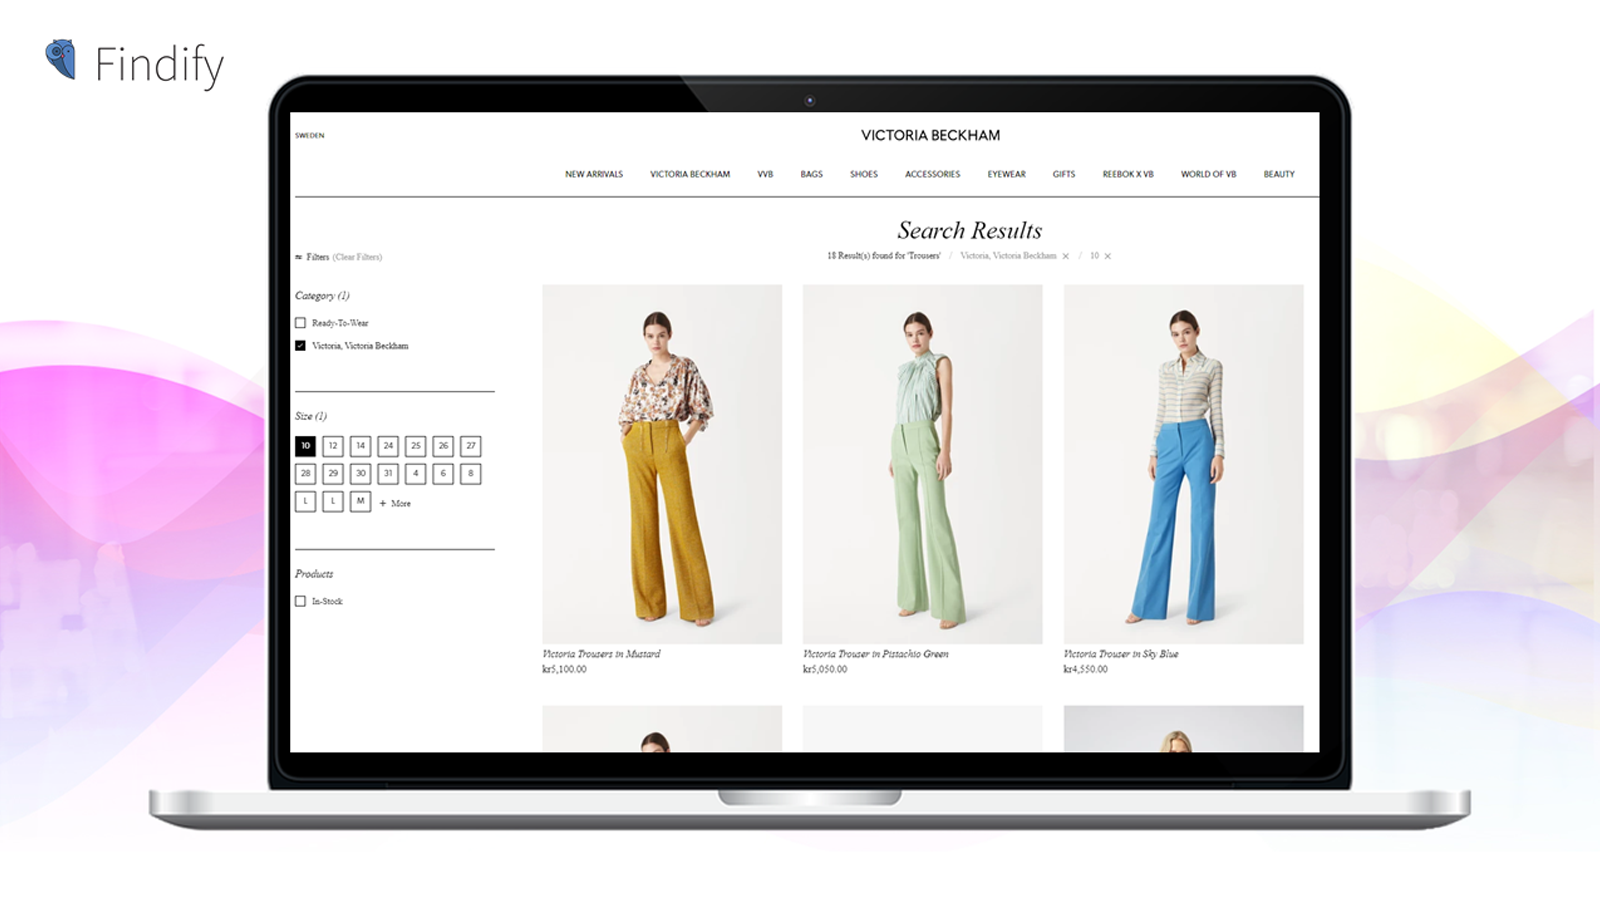The width and height of the screenshot is (1600, 900).
Task: Select size 26 filter box
Action: [x=443, y=446]
